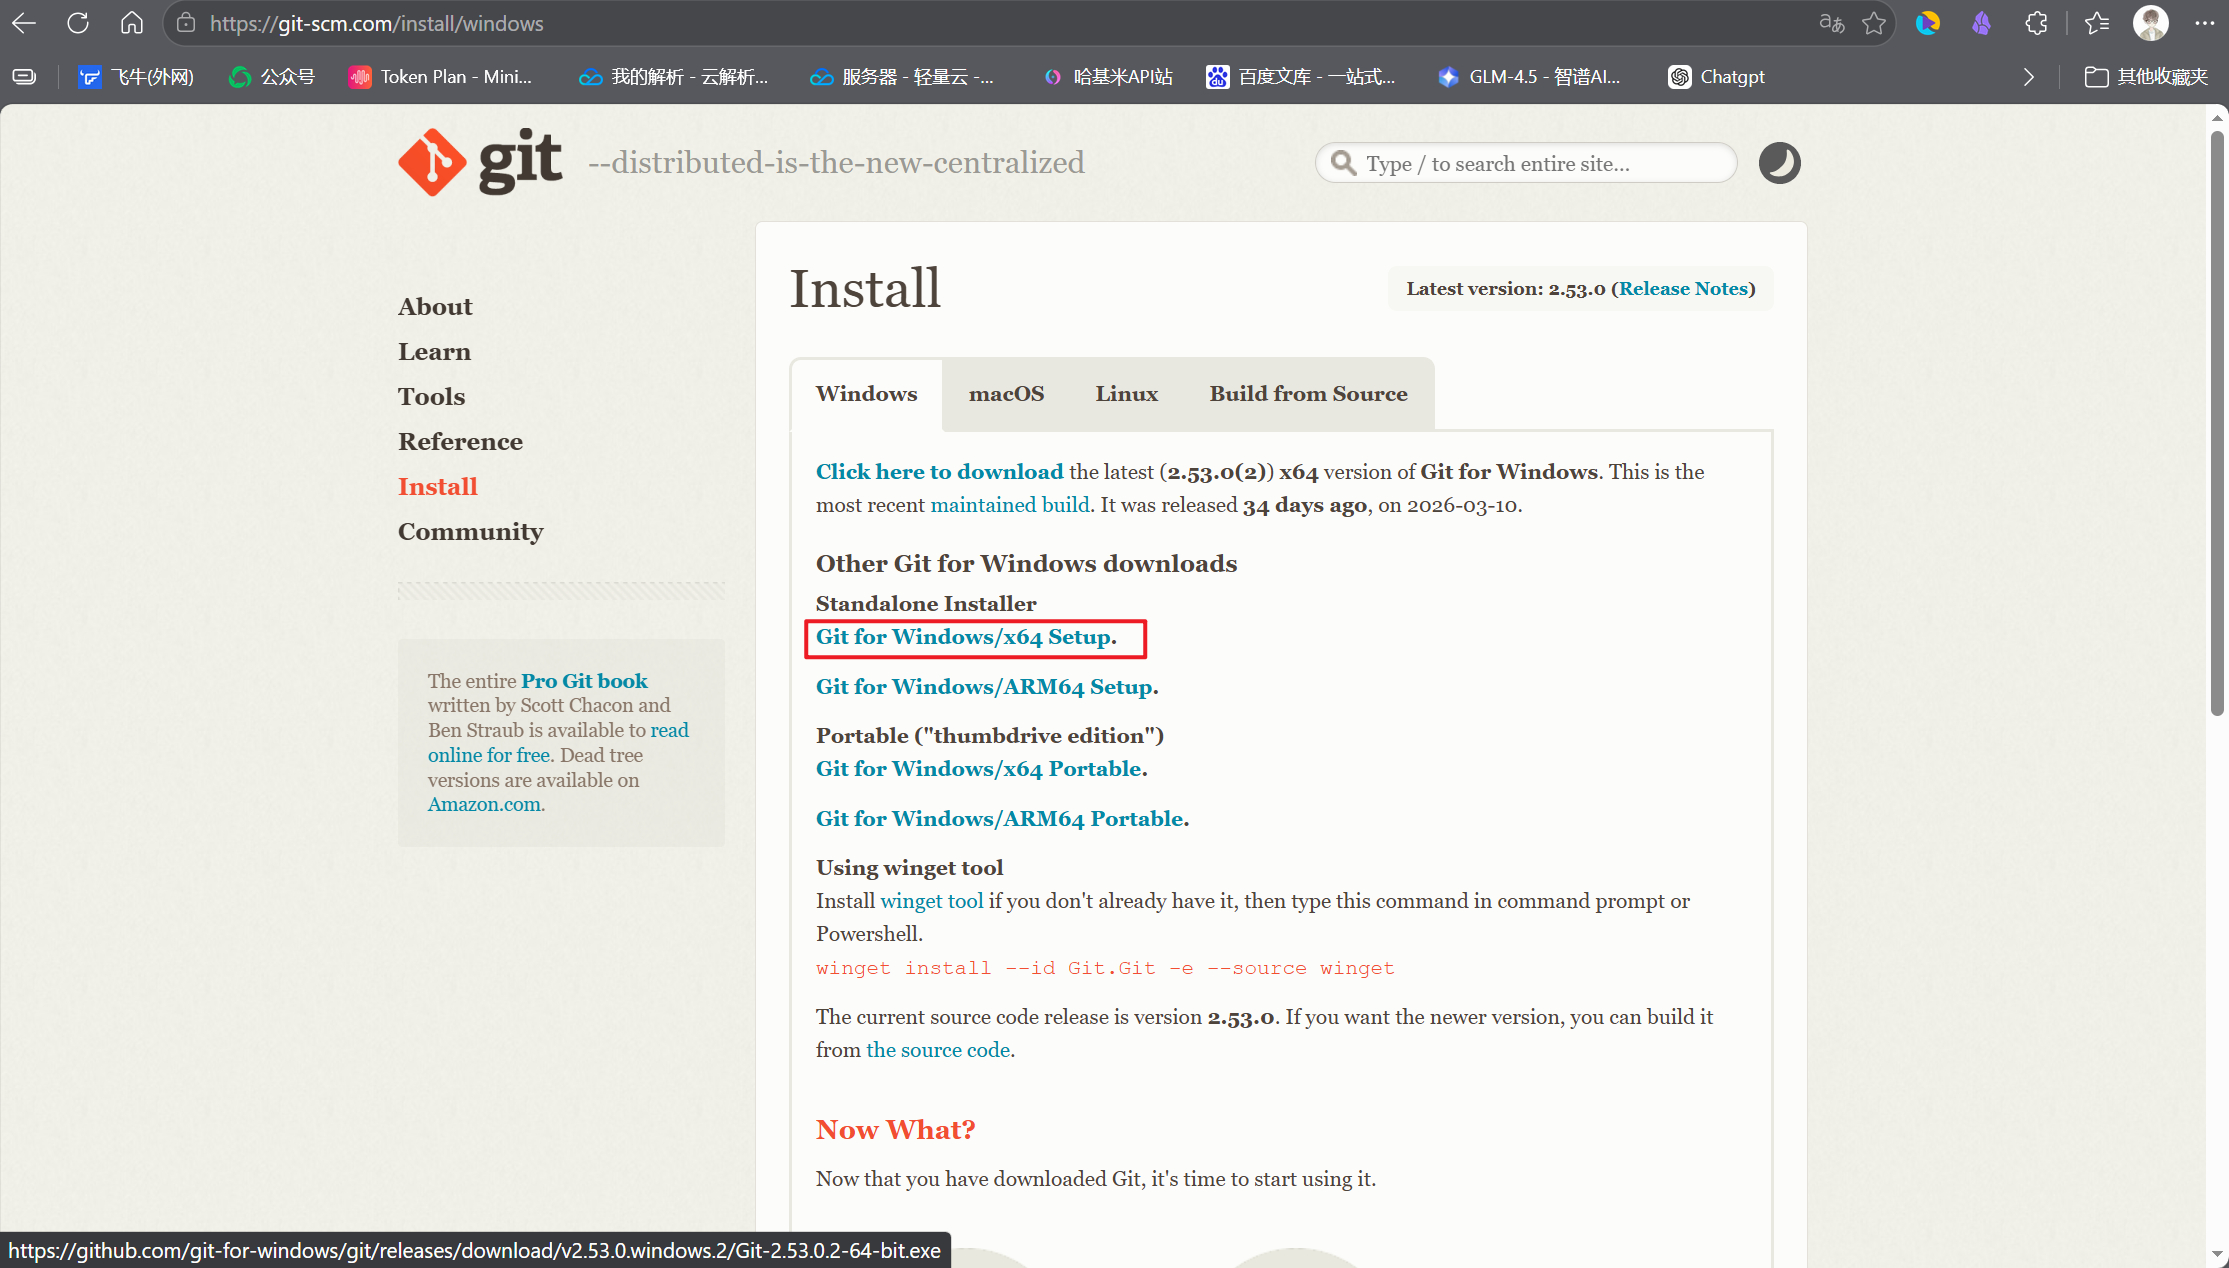Open 'the source code' link

click(x=938, y=1050)
